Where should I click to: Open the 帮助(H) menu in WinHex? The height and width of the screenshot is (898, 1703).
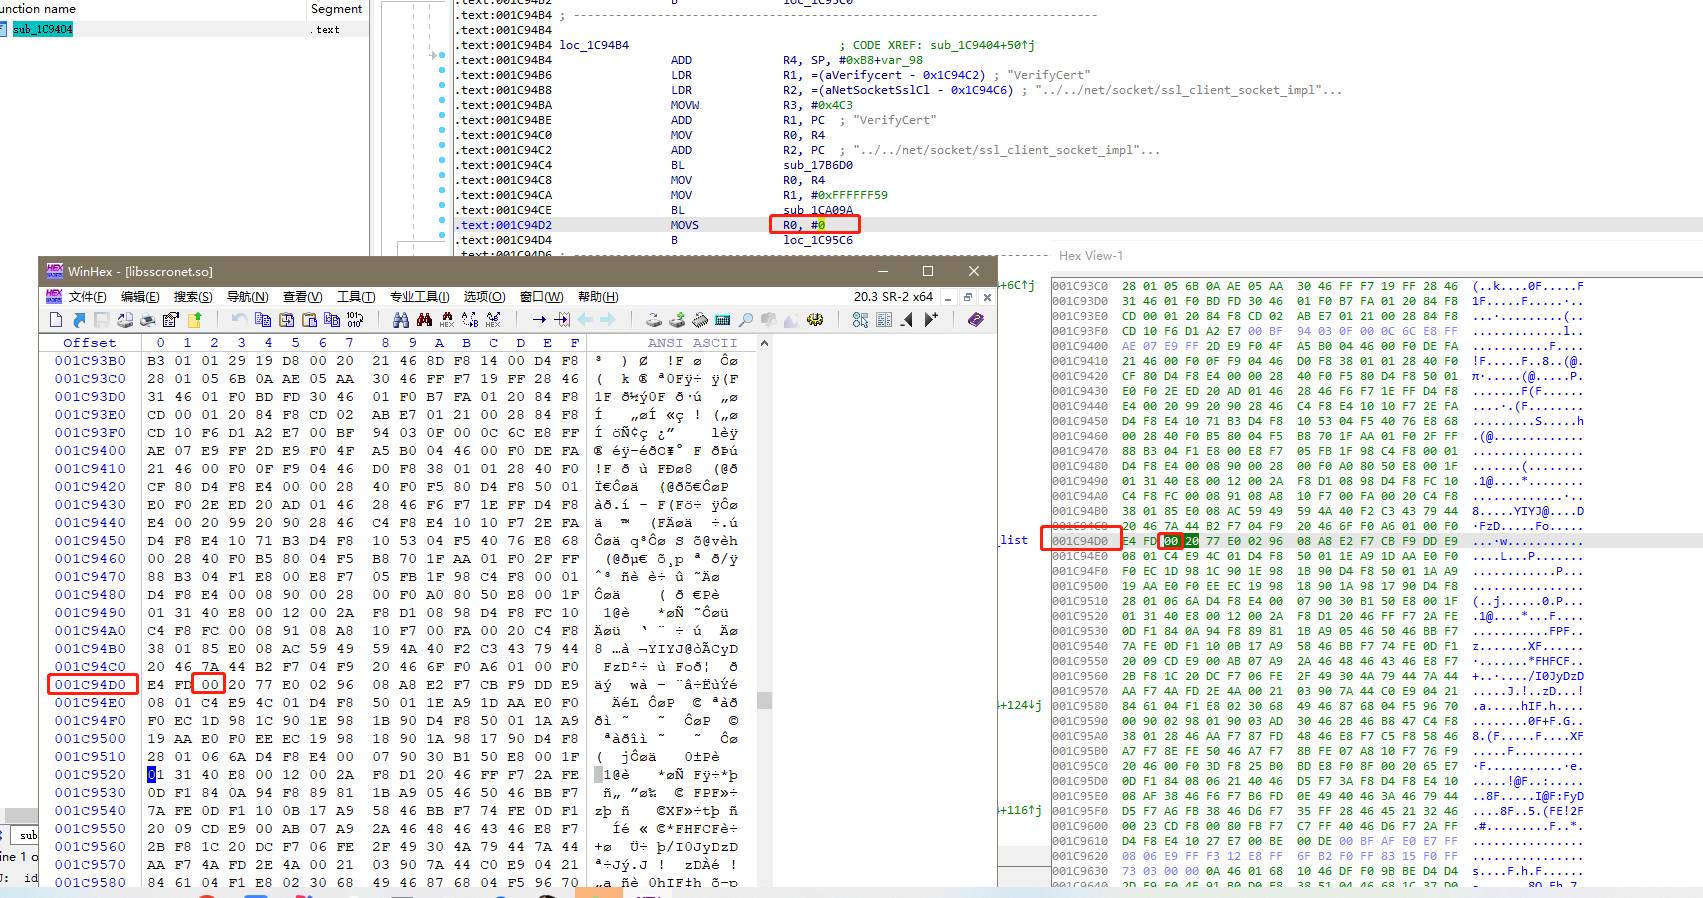coord(598,297)
